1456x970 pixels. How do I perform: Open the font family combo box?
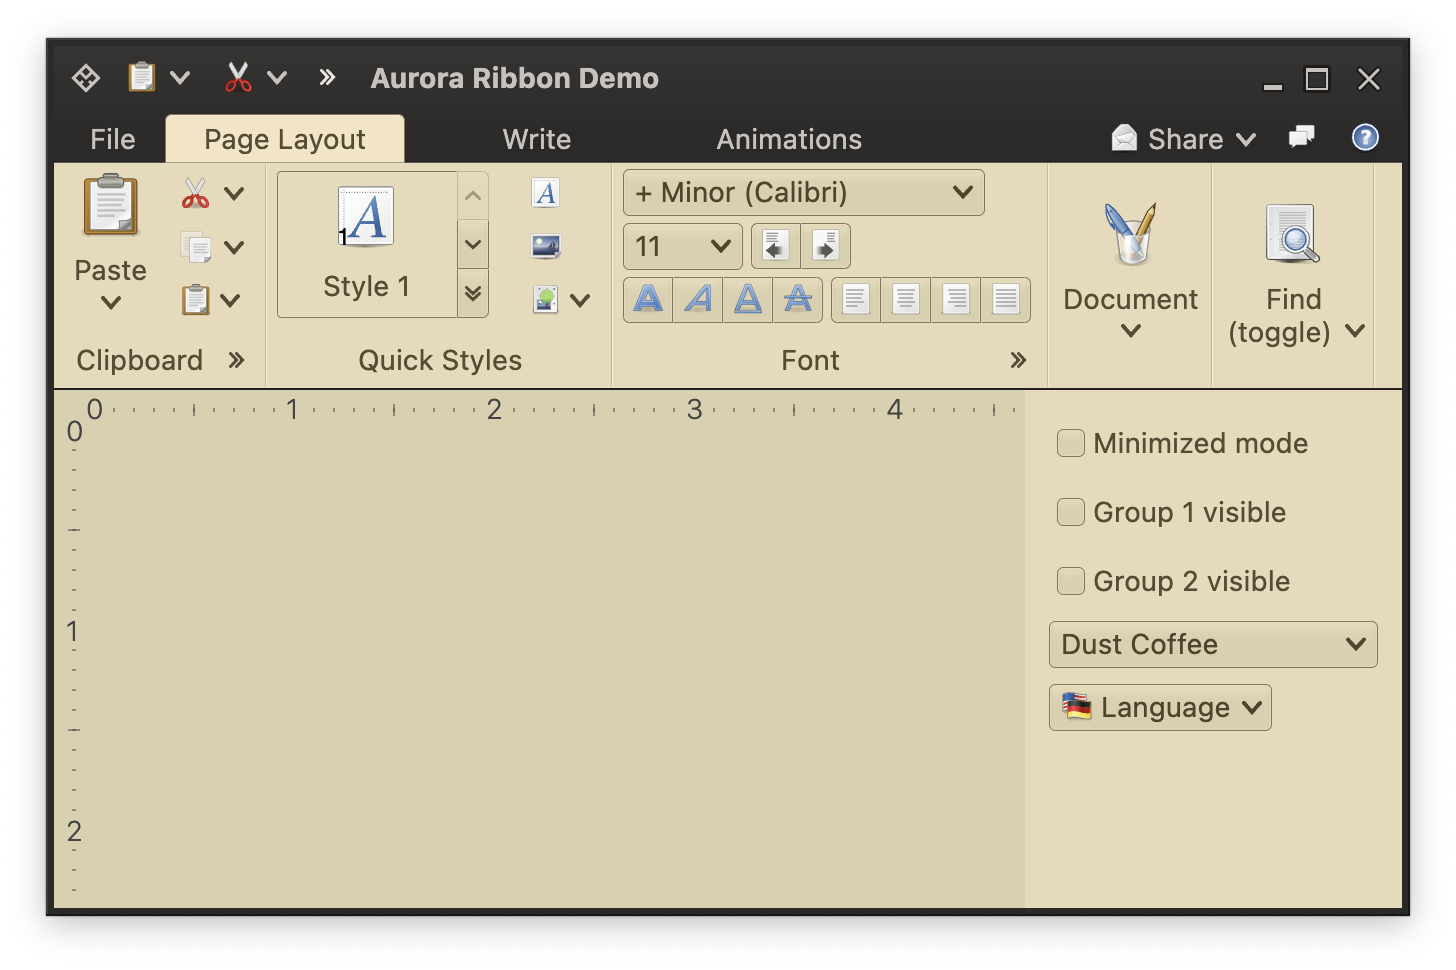coord(804,192)
